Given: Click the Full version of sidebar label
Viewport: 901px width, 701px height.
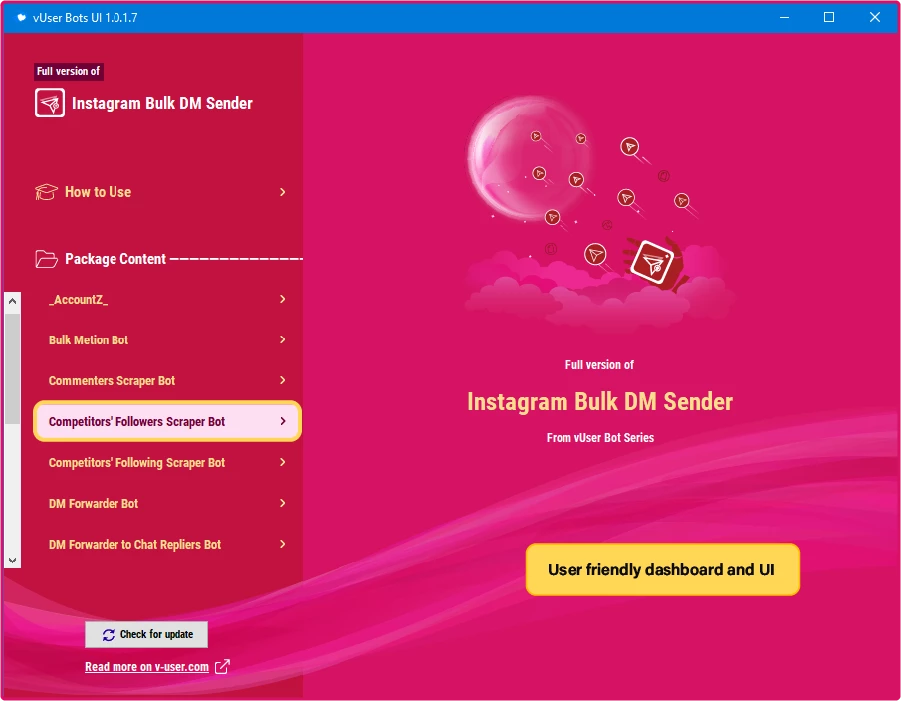Looking at the screenshot, I should tap(68, 71).
